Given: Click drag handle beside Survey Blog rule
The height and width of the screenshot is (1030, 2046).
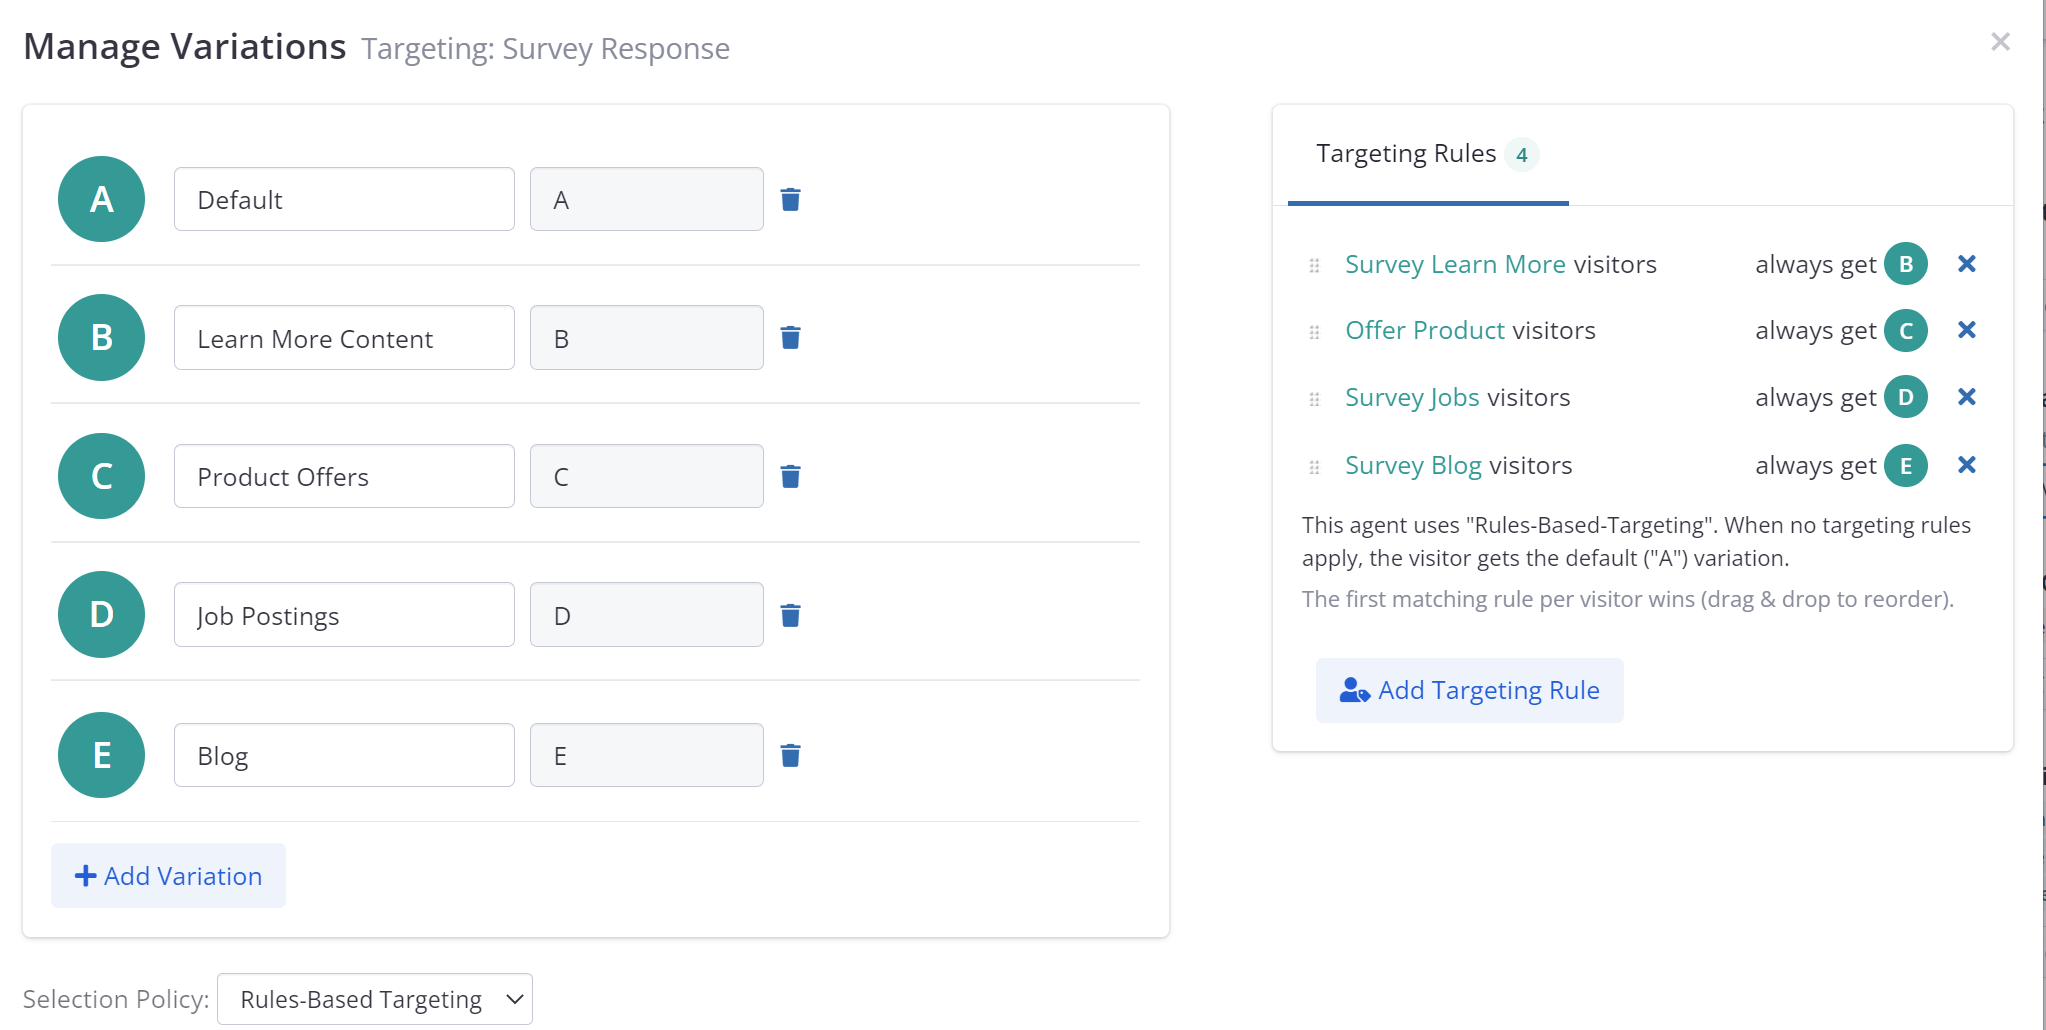Looking at the screenshot, I should [x=1314, y=467].
